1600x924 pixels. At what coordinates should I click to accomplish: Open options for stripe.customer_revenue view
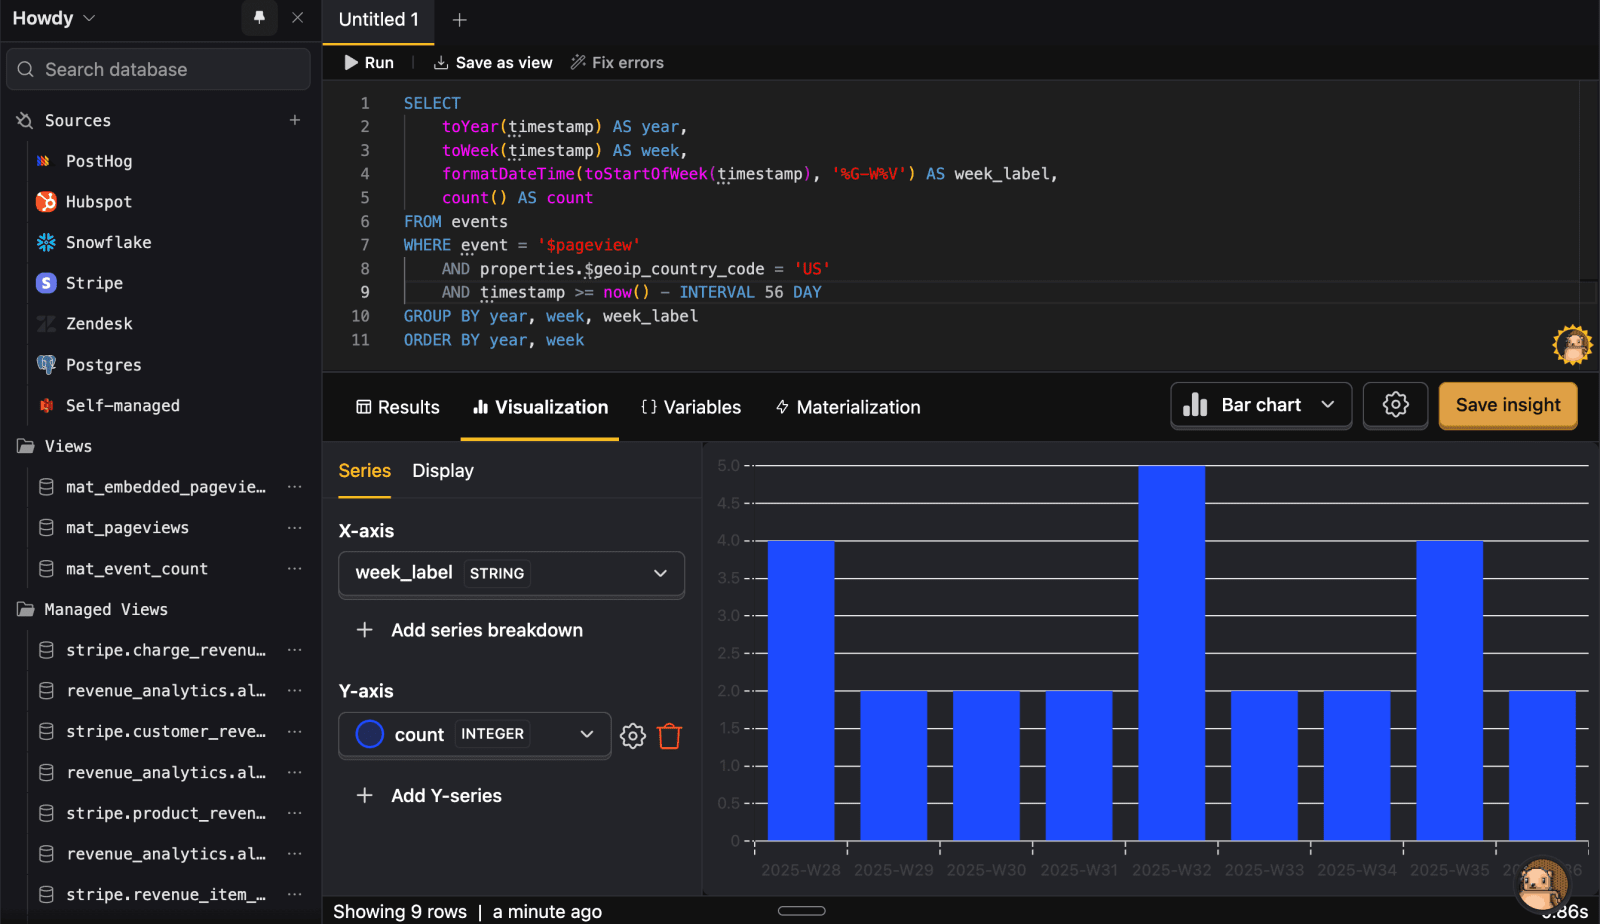pos(294,732)
